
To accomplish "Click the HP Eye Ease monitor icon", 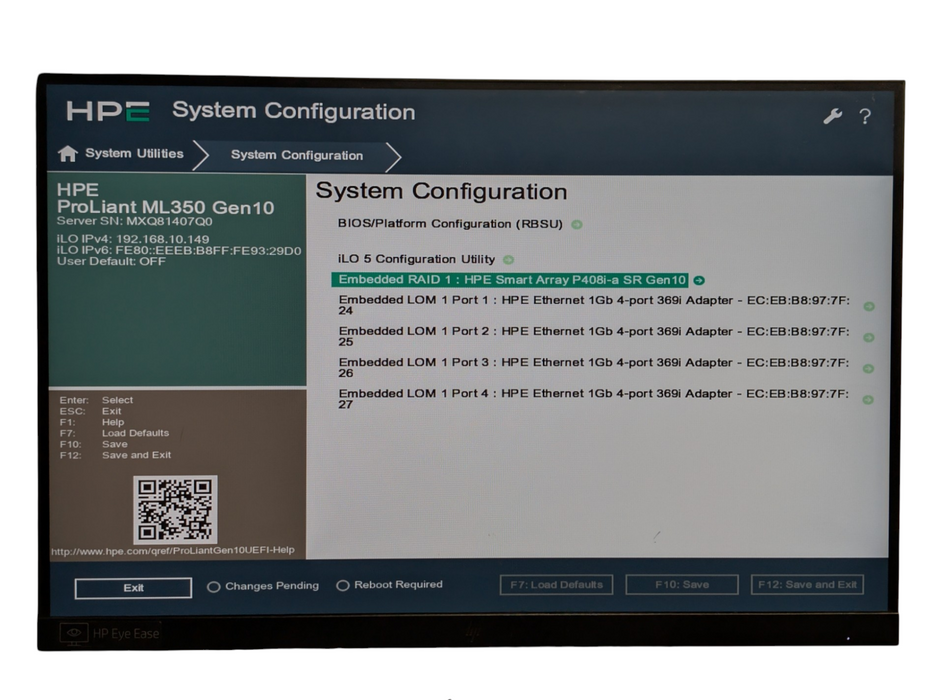I will pos(74,634).
